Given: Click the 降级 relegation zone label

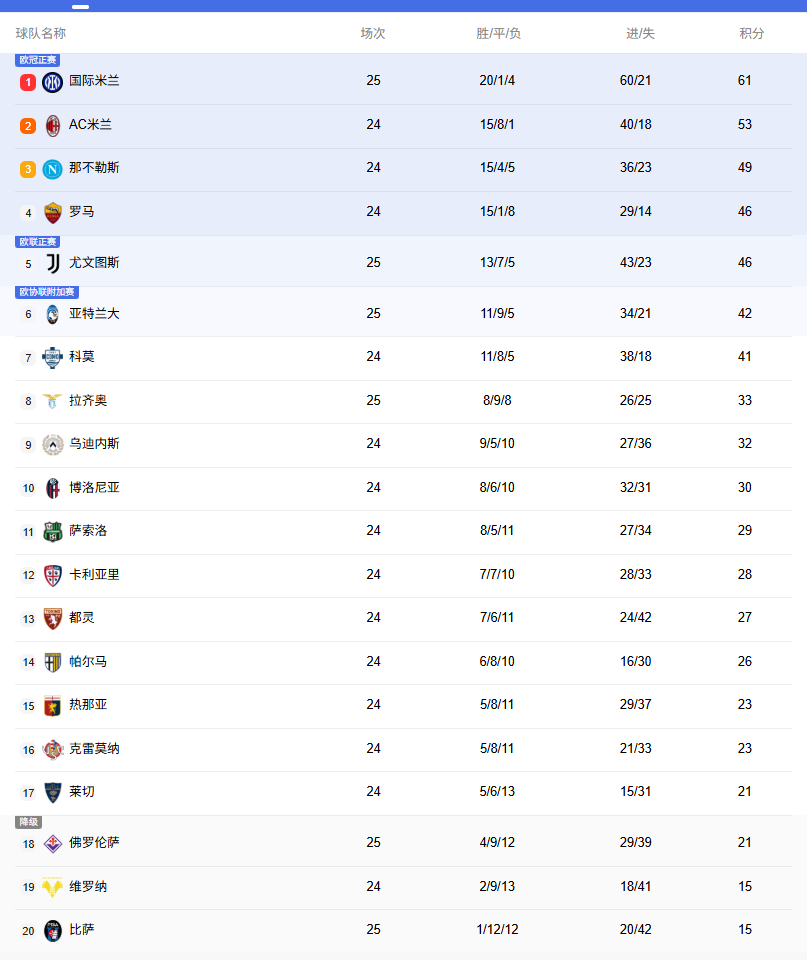Looking at the screenshot, I should (29, 822).
